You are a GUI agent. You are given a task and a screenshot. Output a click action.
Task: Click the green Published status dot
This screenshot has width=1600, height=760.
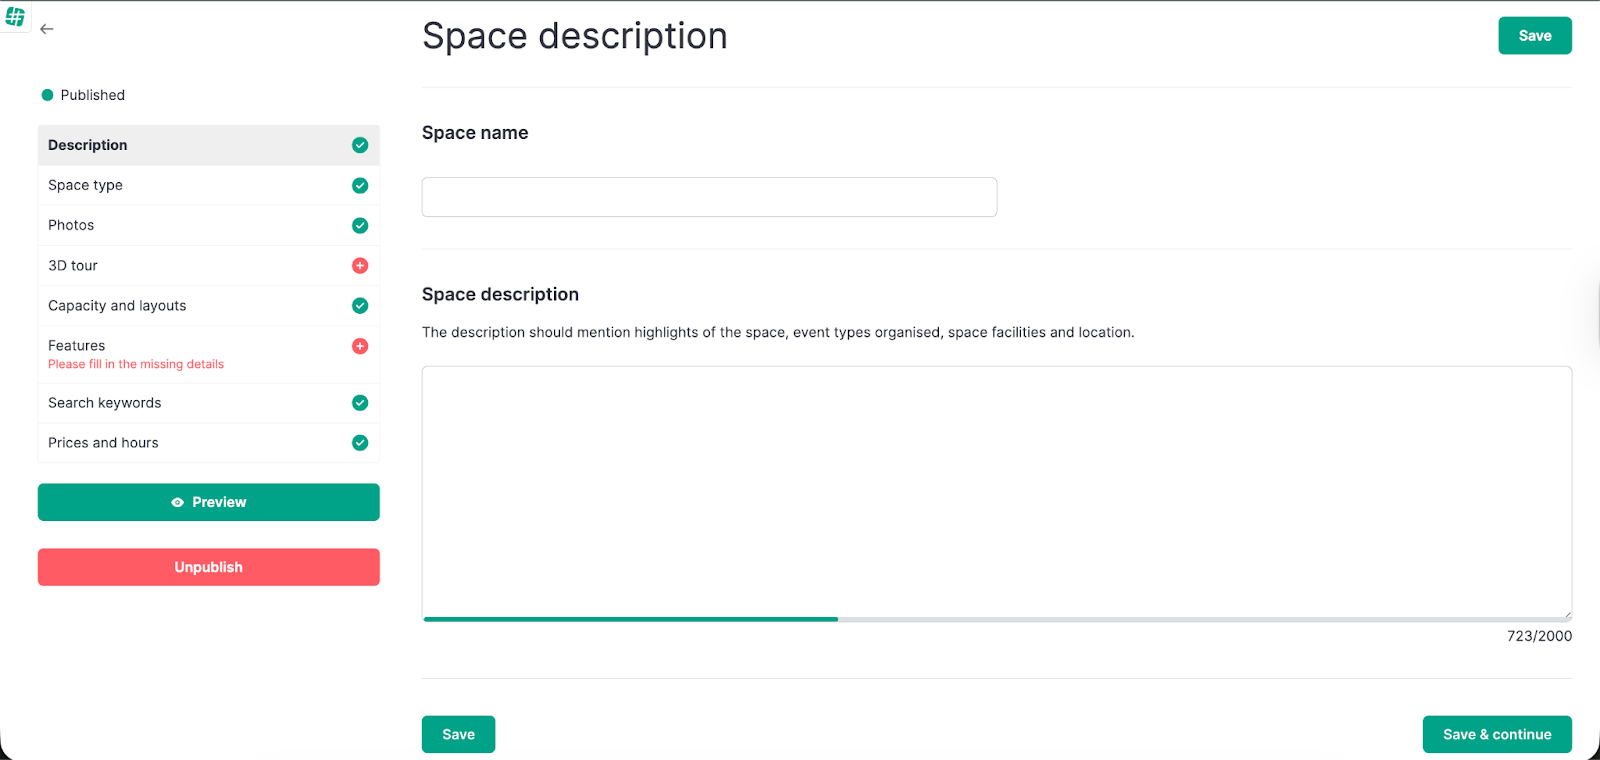[47, 96]
